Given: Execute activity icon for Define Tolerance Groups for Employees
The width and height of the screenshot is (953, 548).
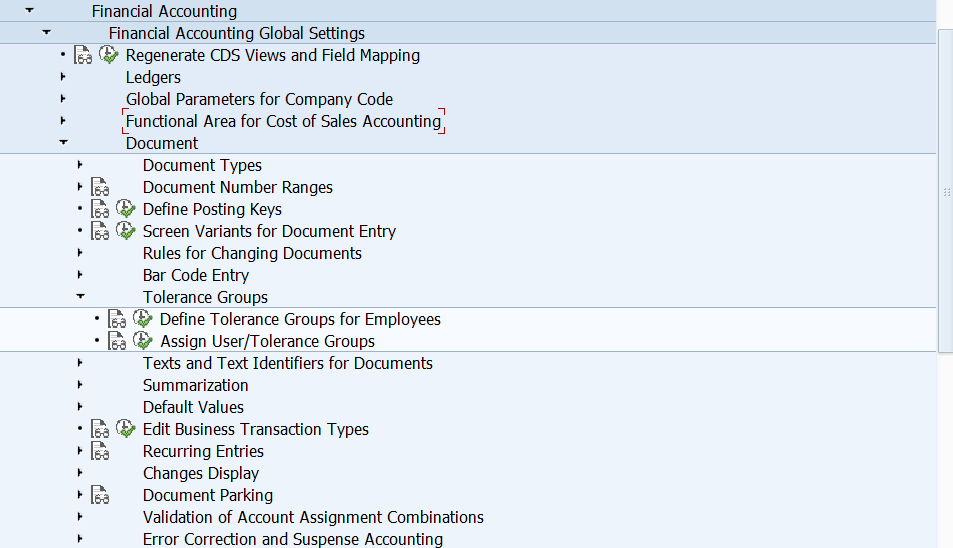Looking at the screenshot, I should point(142,318).
